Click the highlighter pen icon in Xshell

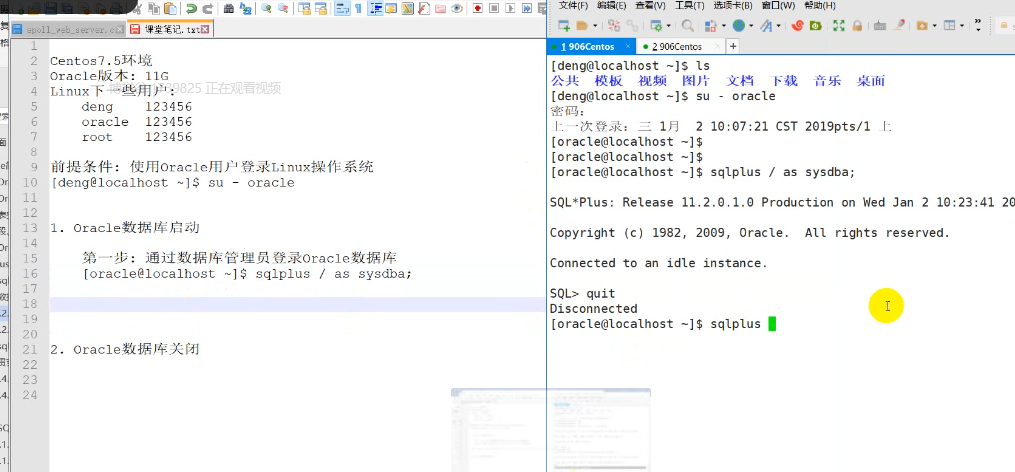[898, 26]
